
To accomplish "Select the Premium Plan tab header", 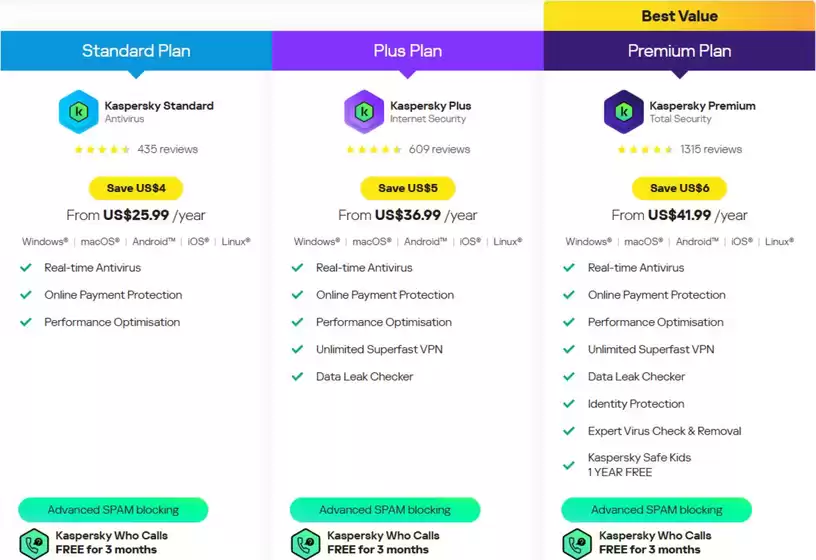I will tap(679, 51).
